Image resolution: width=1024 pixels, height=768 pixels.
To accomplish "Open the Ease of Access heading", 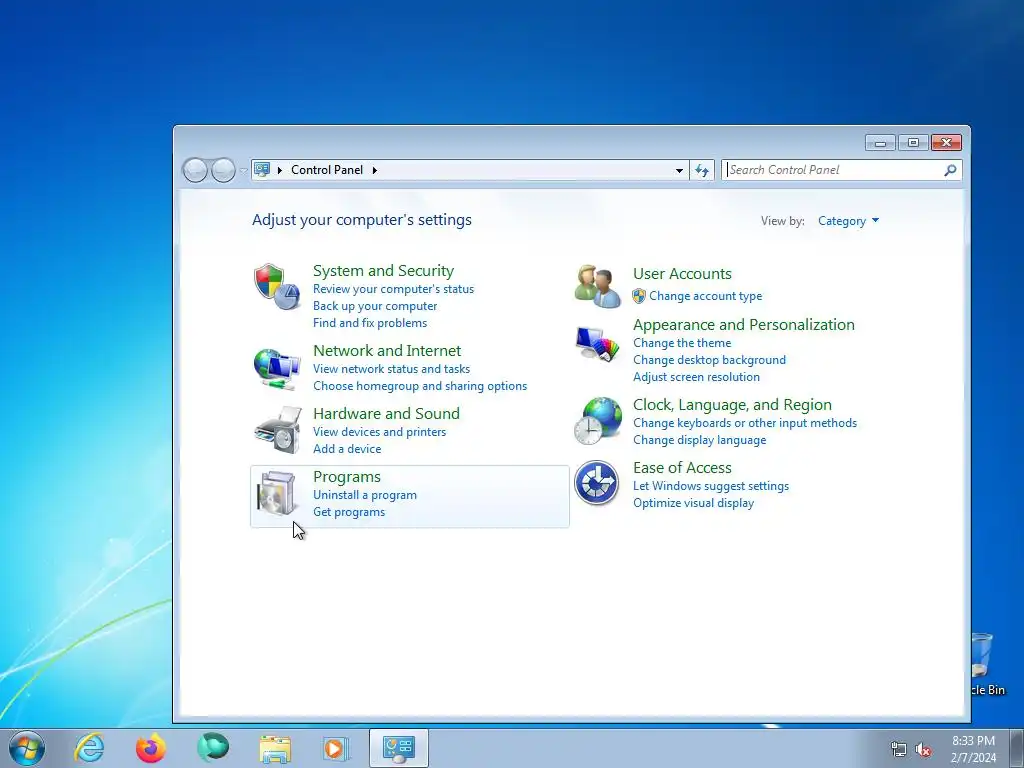I will point(682,468).
